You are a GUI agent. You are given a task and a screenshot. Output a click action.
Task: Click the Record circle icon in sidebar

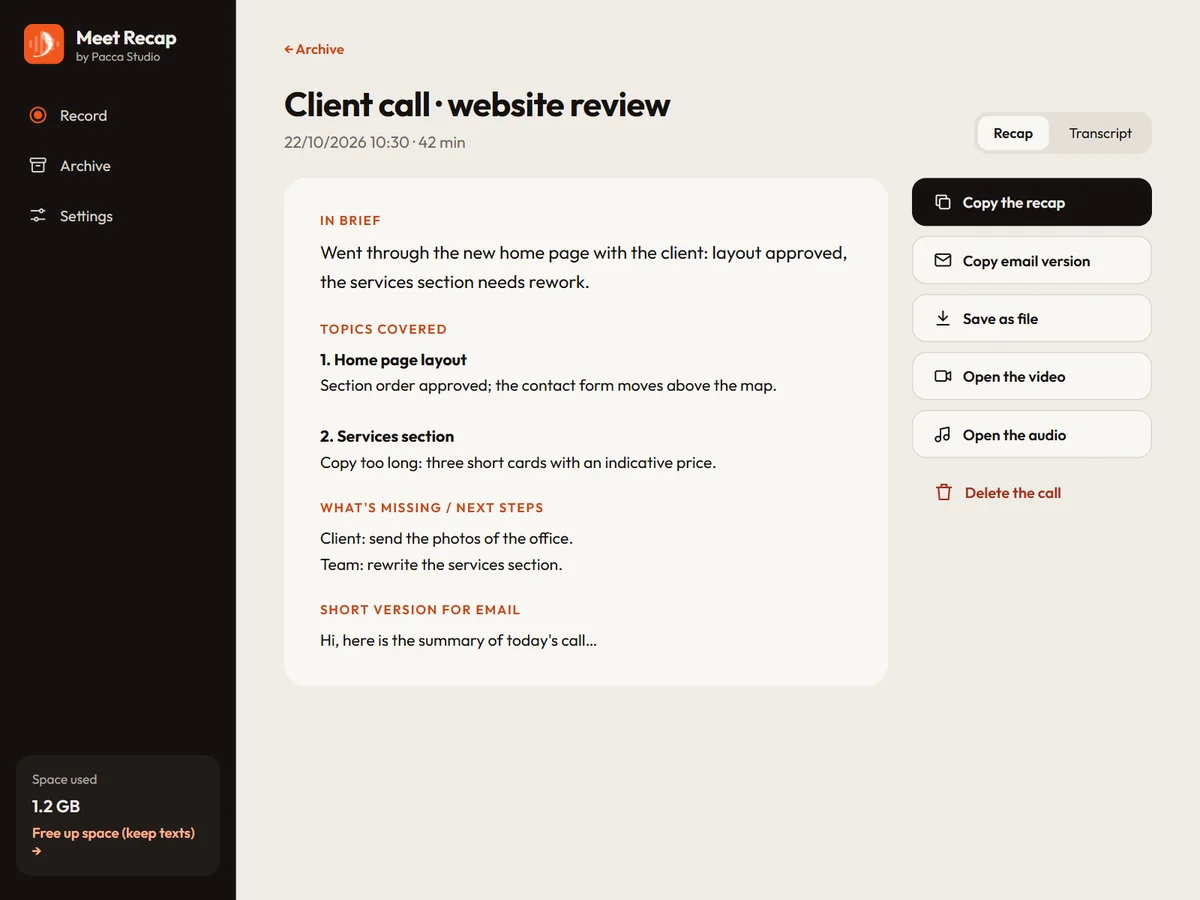point(38,115)
